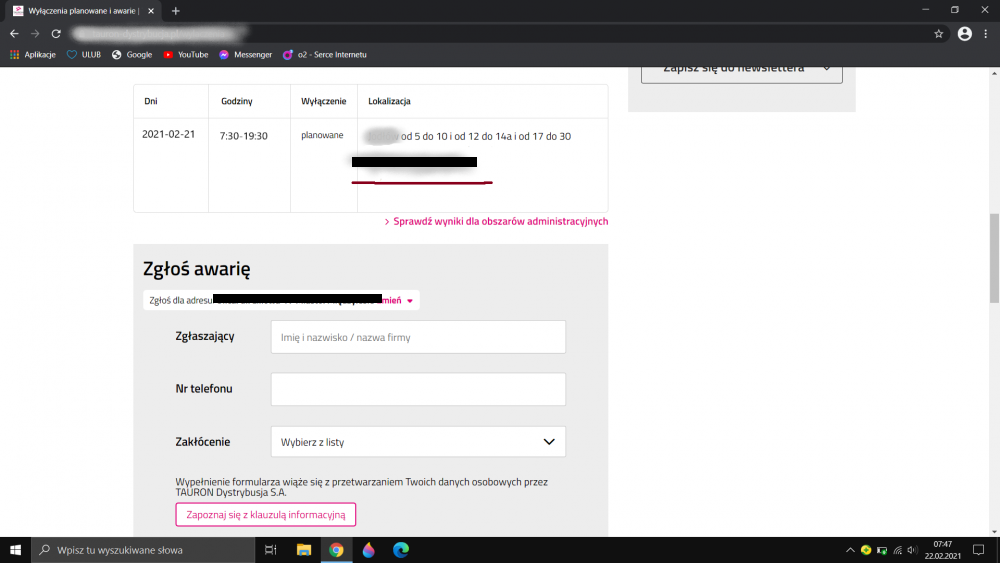Screen dimensions: 1000x563
Task: Expand the Zakłócenie 'Wybierz z listy' dropdown
Action: pos(418,442)
